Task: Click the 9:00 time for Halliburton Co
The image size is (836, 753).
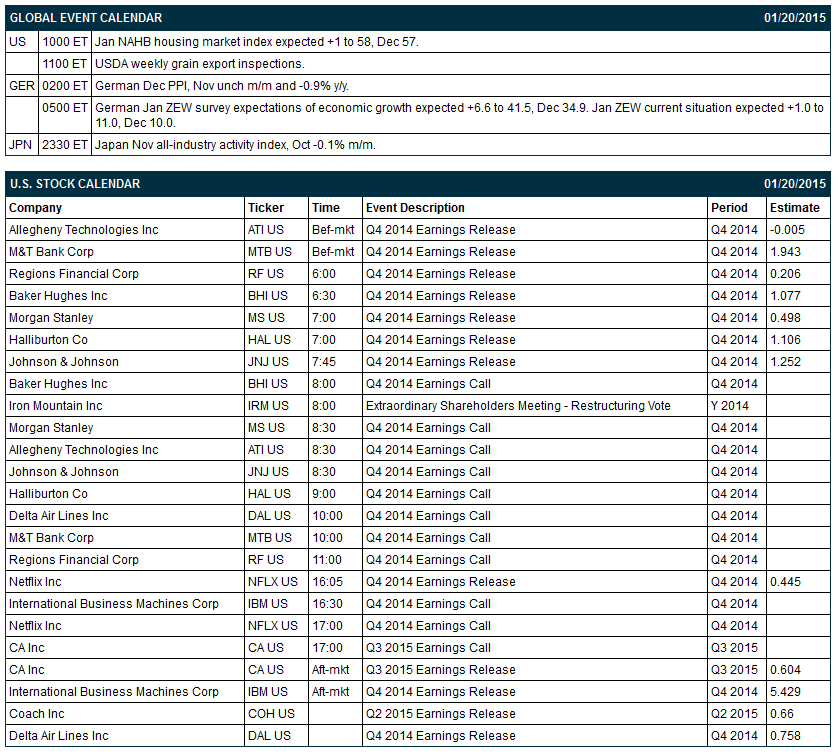Action: coord(324,494)
